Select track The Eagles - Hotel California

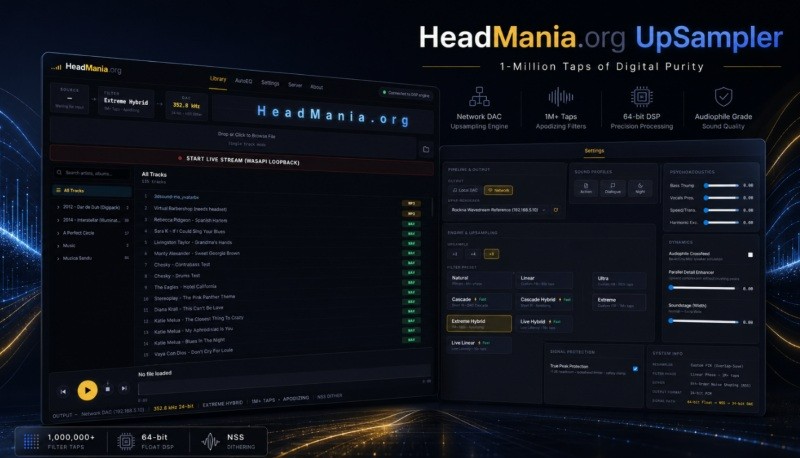185,287
